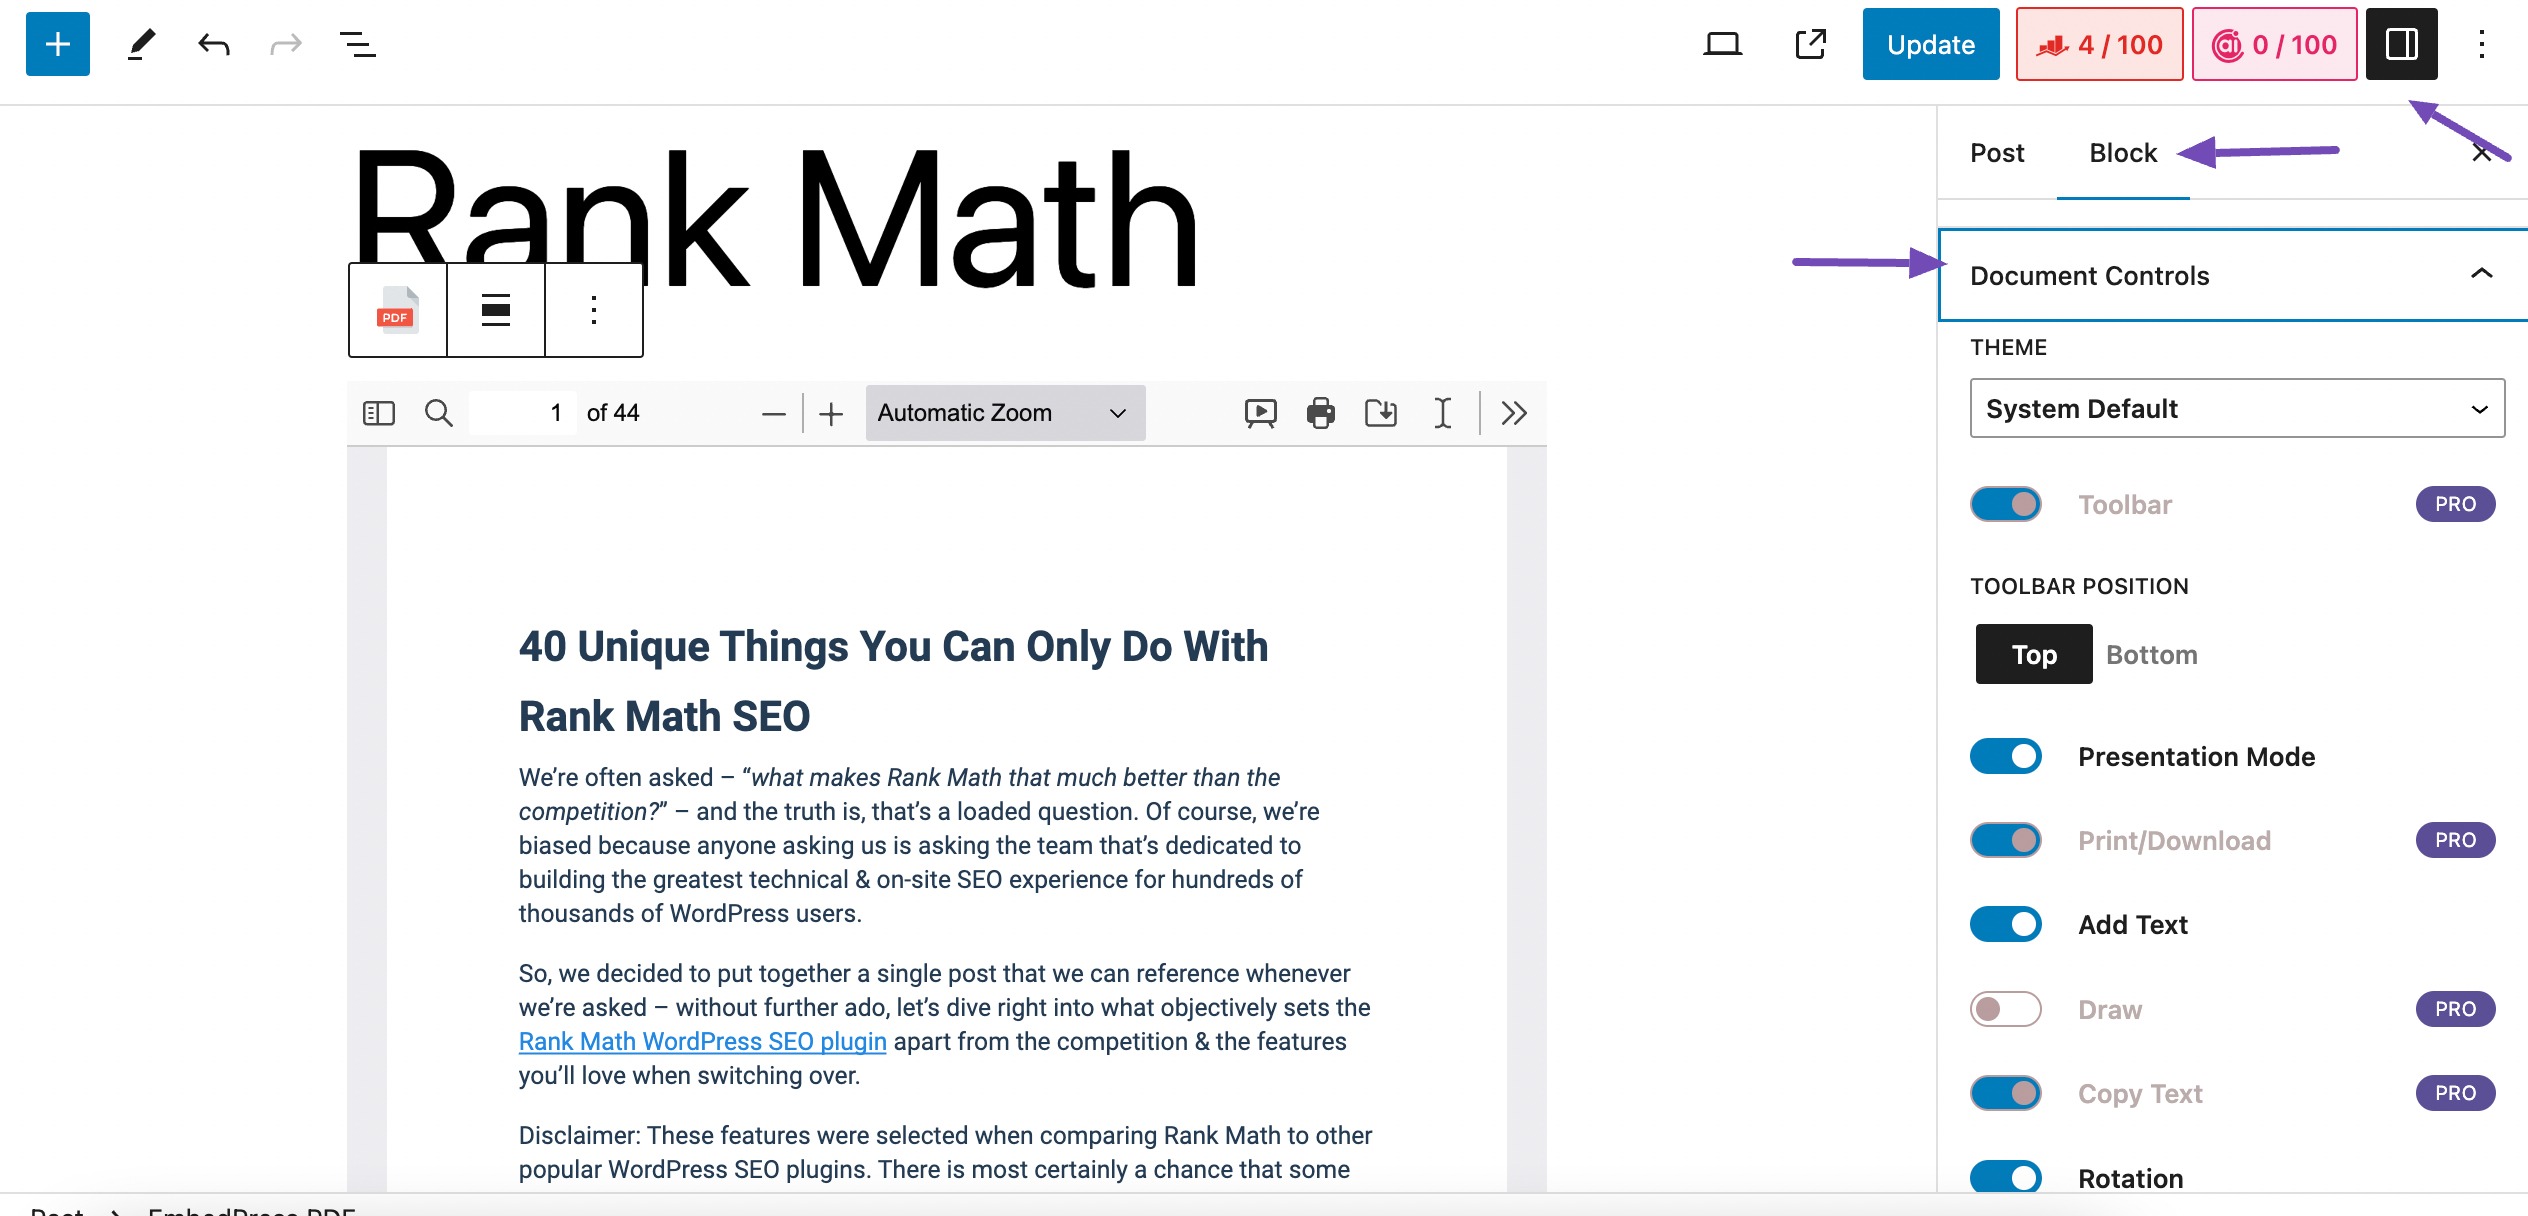This screenshot has height=1216, width=2528.
Task: Toggle the Add Text switch
Action: click(x=2006, y=924)
